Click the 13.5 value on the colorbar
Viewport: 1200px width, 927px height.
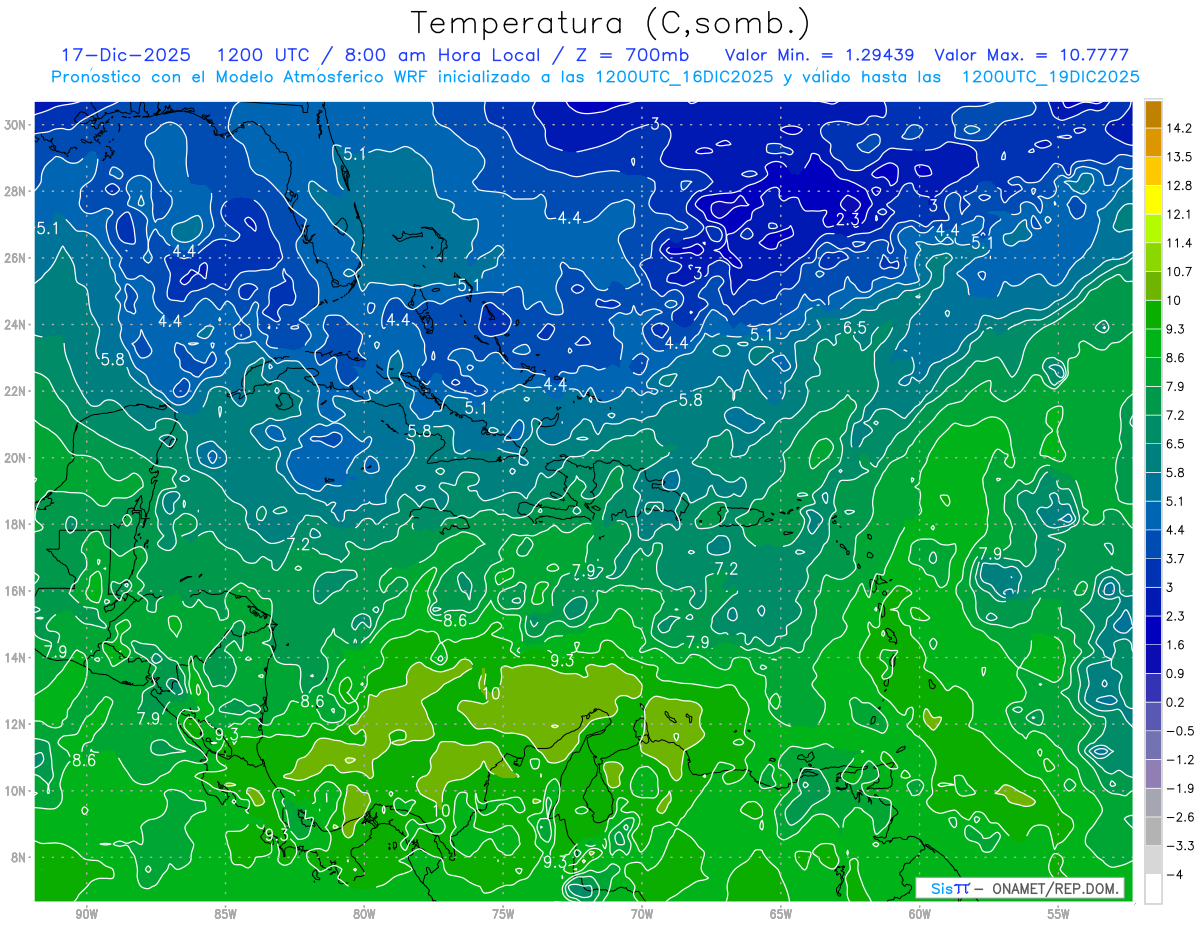1179,157
